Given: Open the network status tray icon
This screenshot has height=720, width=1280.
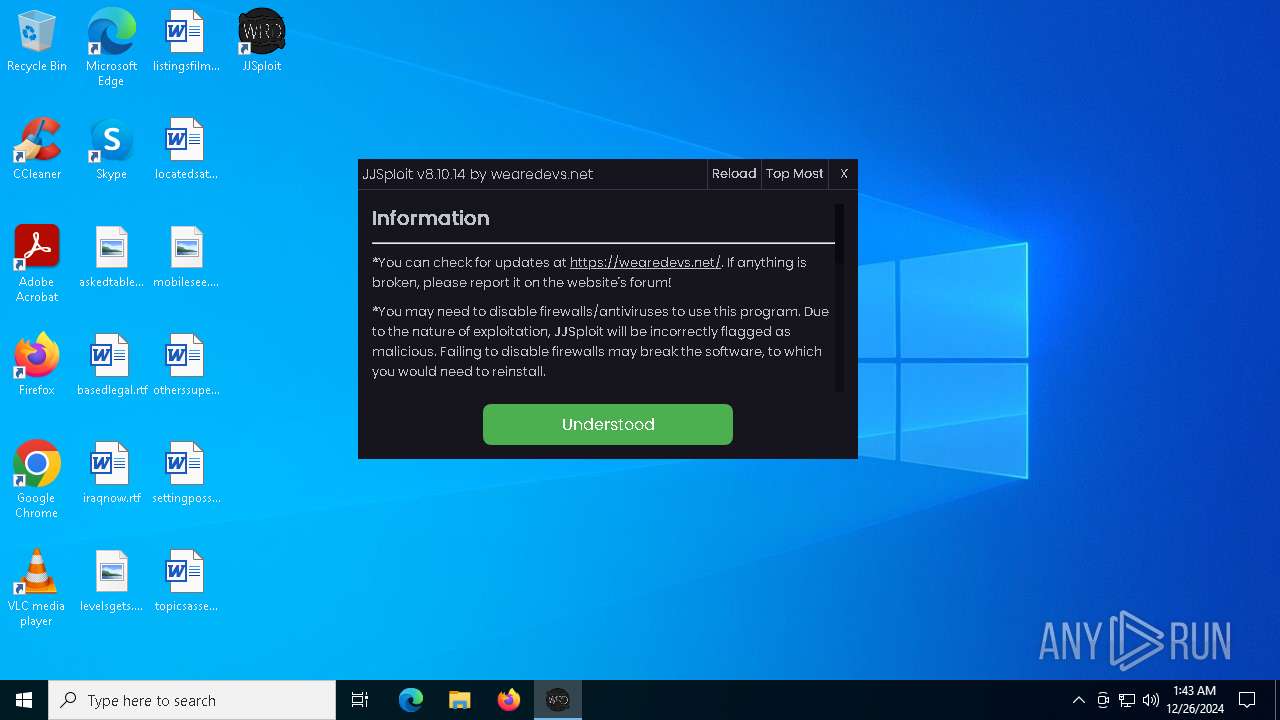Looking at the screenshot, I should [1127, 700].
